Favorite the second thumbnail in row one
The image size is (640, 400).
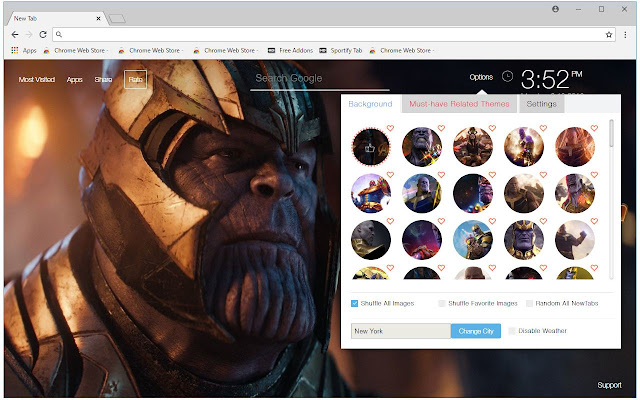click(x=441, y=128)
